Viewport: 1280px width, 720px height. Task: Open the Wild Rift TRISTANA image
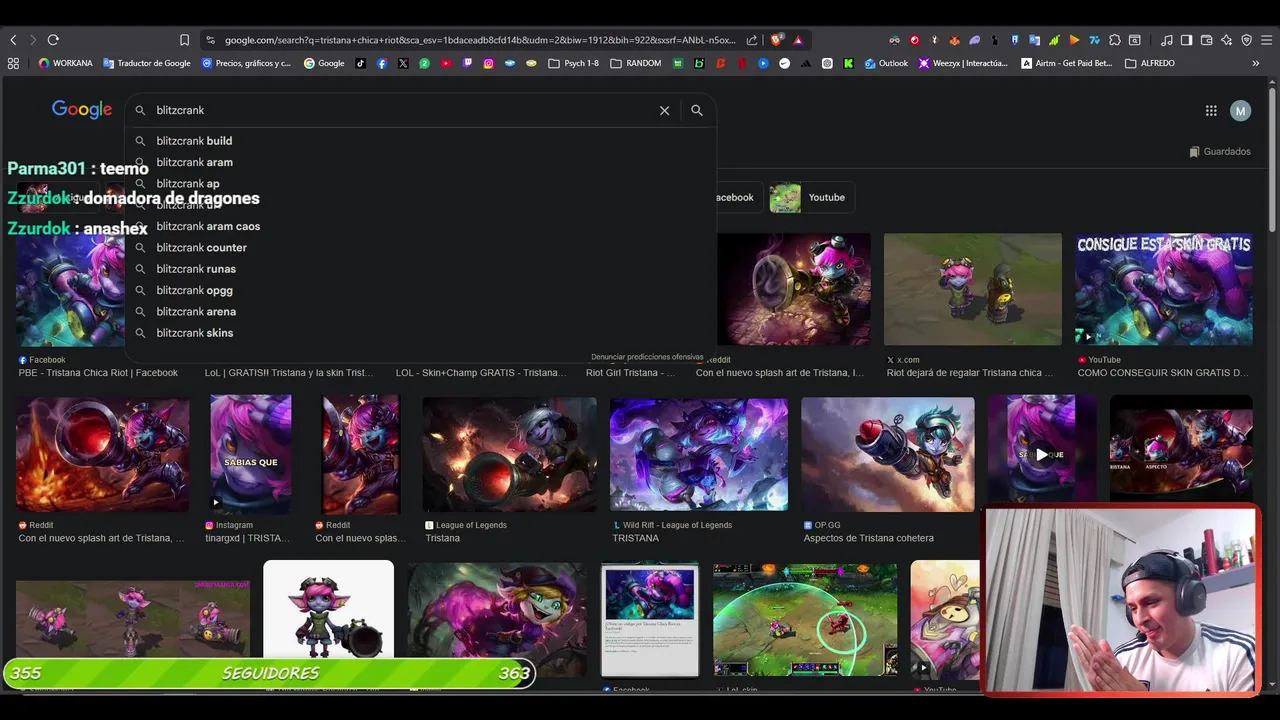(x=699, y=454)
